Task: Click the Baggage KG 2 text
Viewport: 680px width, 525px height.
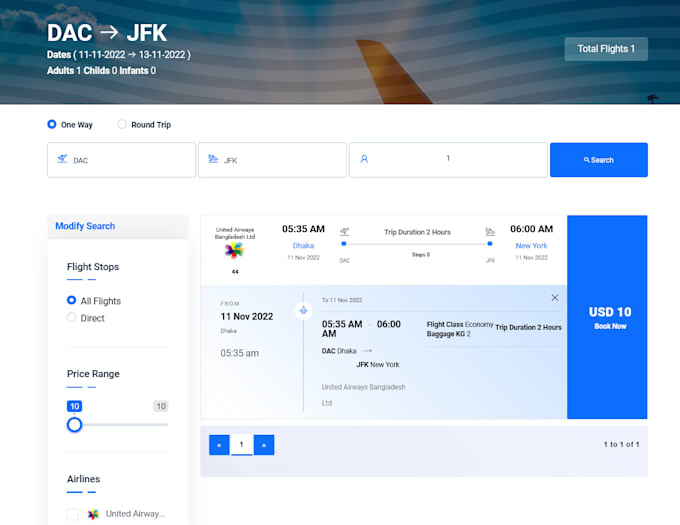Action: (x=448, y=334)
